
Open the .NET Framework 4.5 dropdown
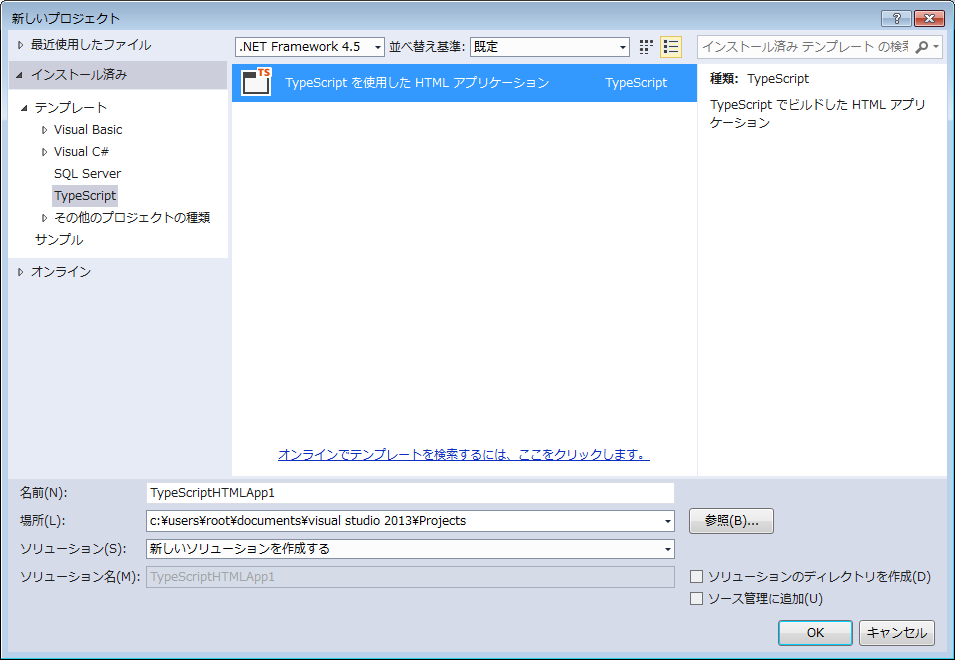pos(310,47)
